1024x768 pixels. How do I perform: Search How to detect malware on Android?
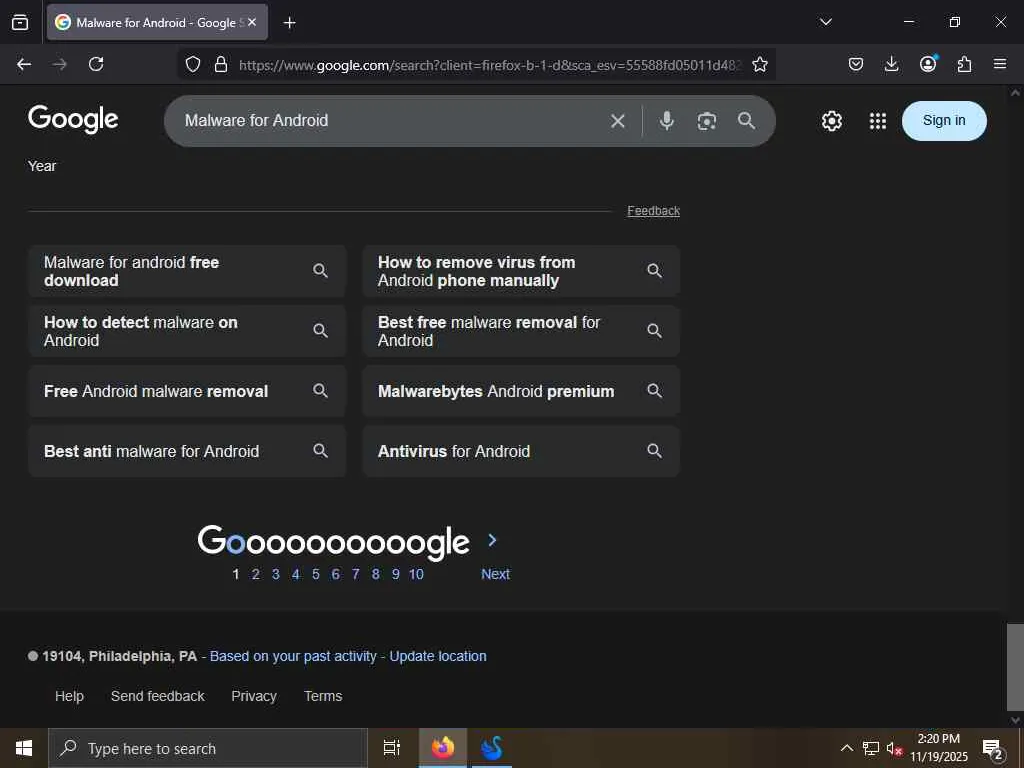coord(187,331)
